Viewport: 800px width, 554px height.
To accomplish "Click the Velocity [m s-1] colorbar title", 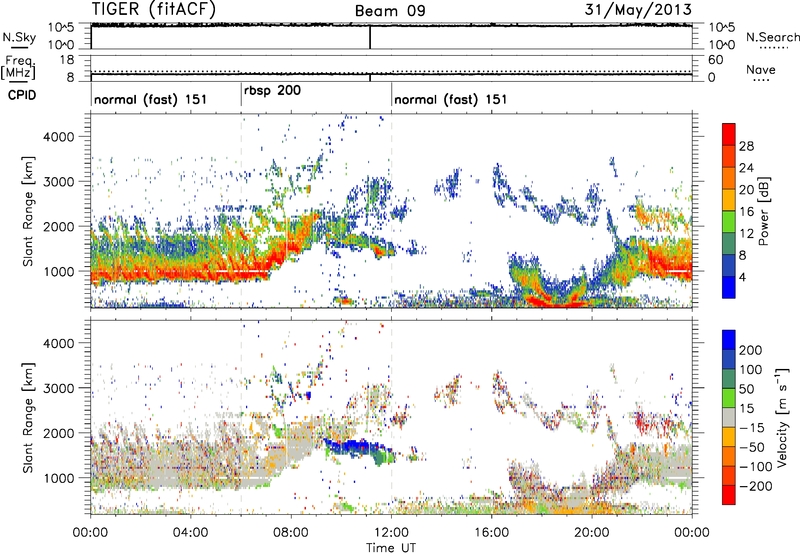I will (x=781, y=417).
